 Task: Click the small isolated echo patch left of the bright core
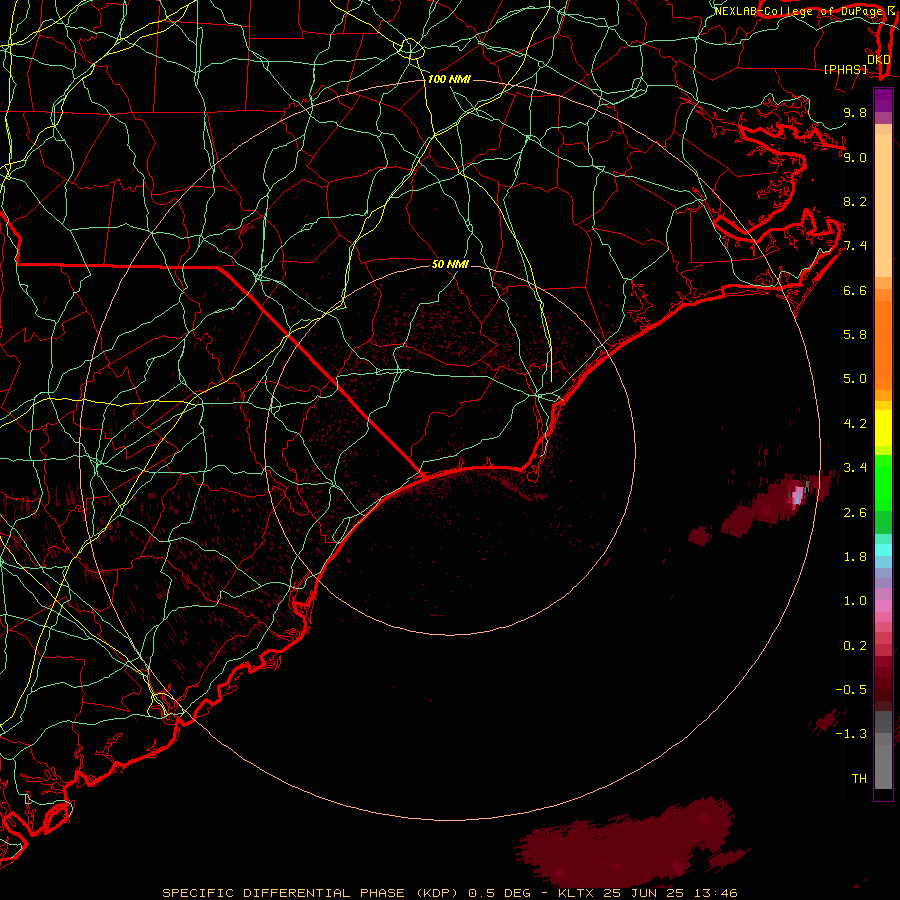(700, 536)
